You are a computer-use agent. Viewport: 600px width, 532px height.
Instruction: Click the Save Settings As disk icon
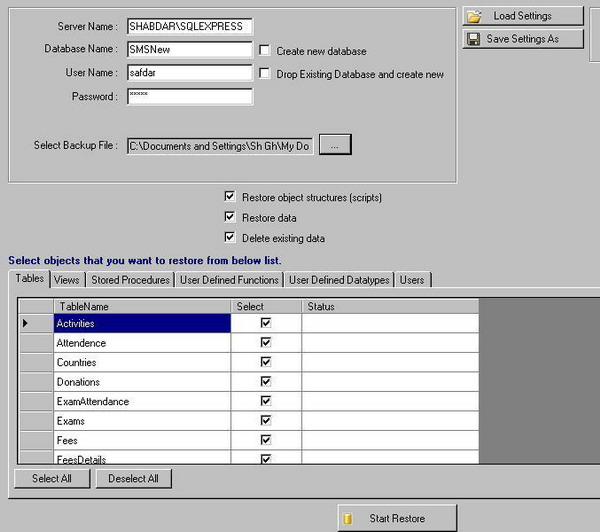pyautogui.click(x=474, y=39)
